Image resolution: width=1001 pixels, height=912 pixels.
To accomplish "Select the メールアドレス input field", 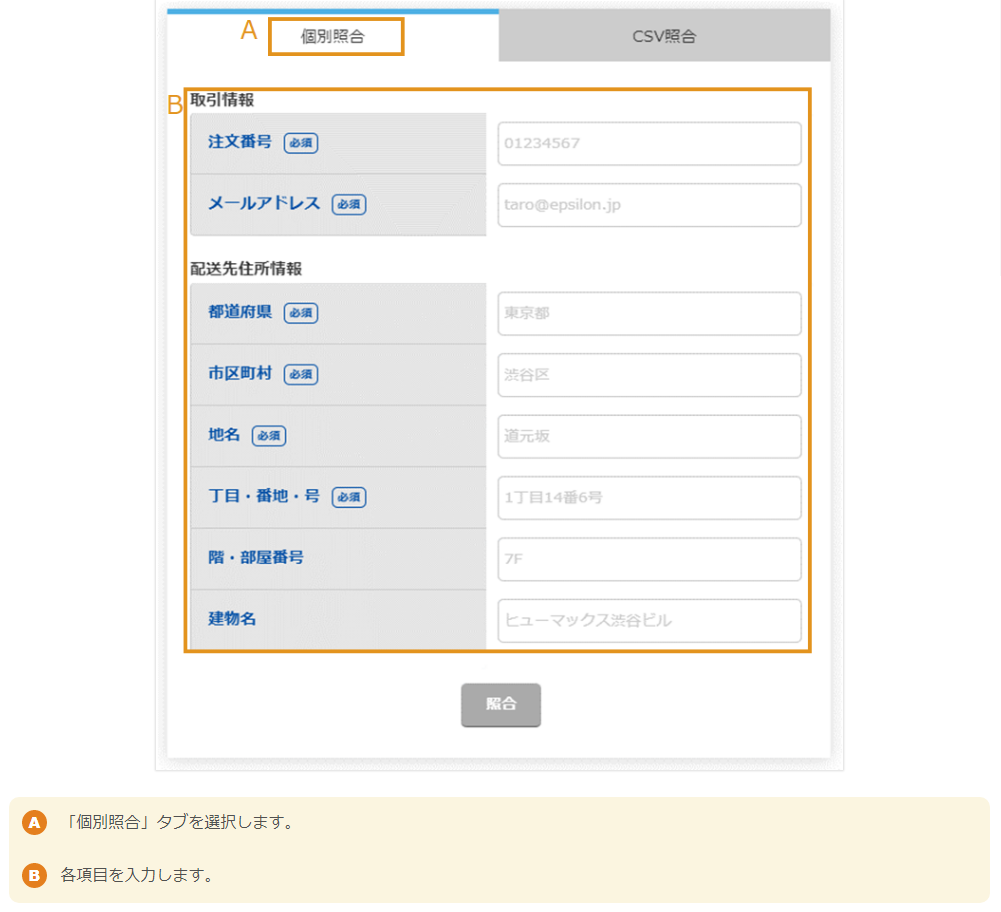I will pos(648,205).
